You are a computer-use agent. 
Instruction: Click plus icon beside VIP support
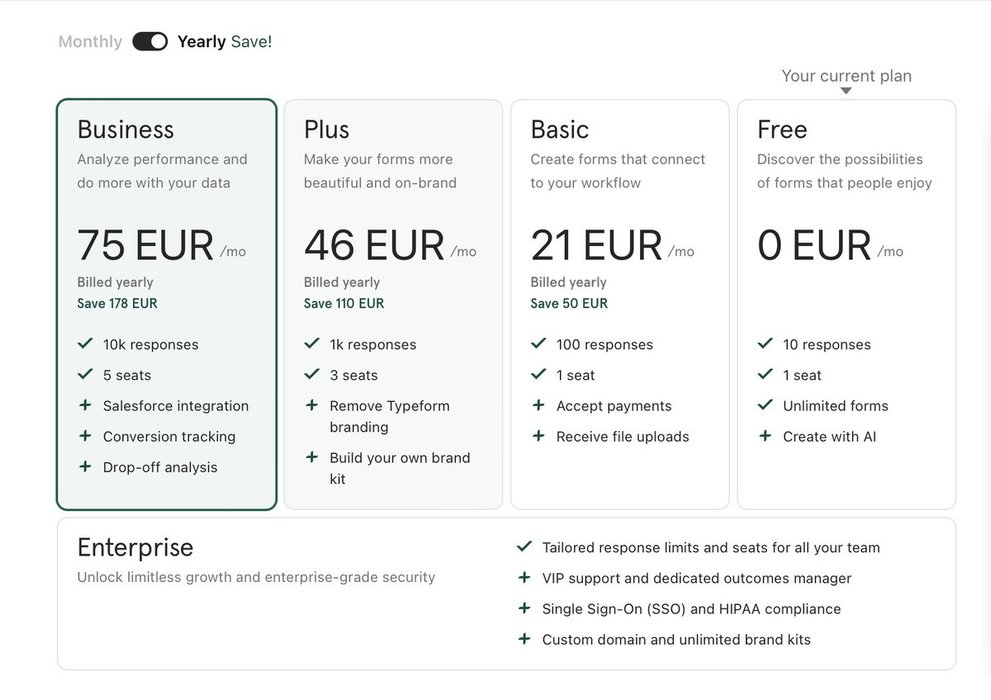tap(524, 578)
